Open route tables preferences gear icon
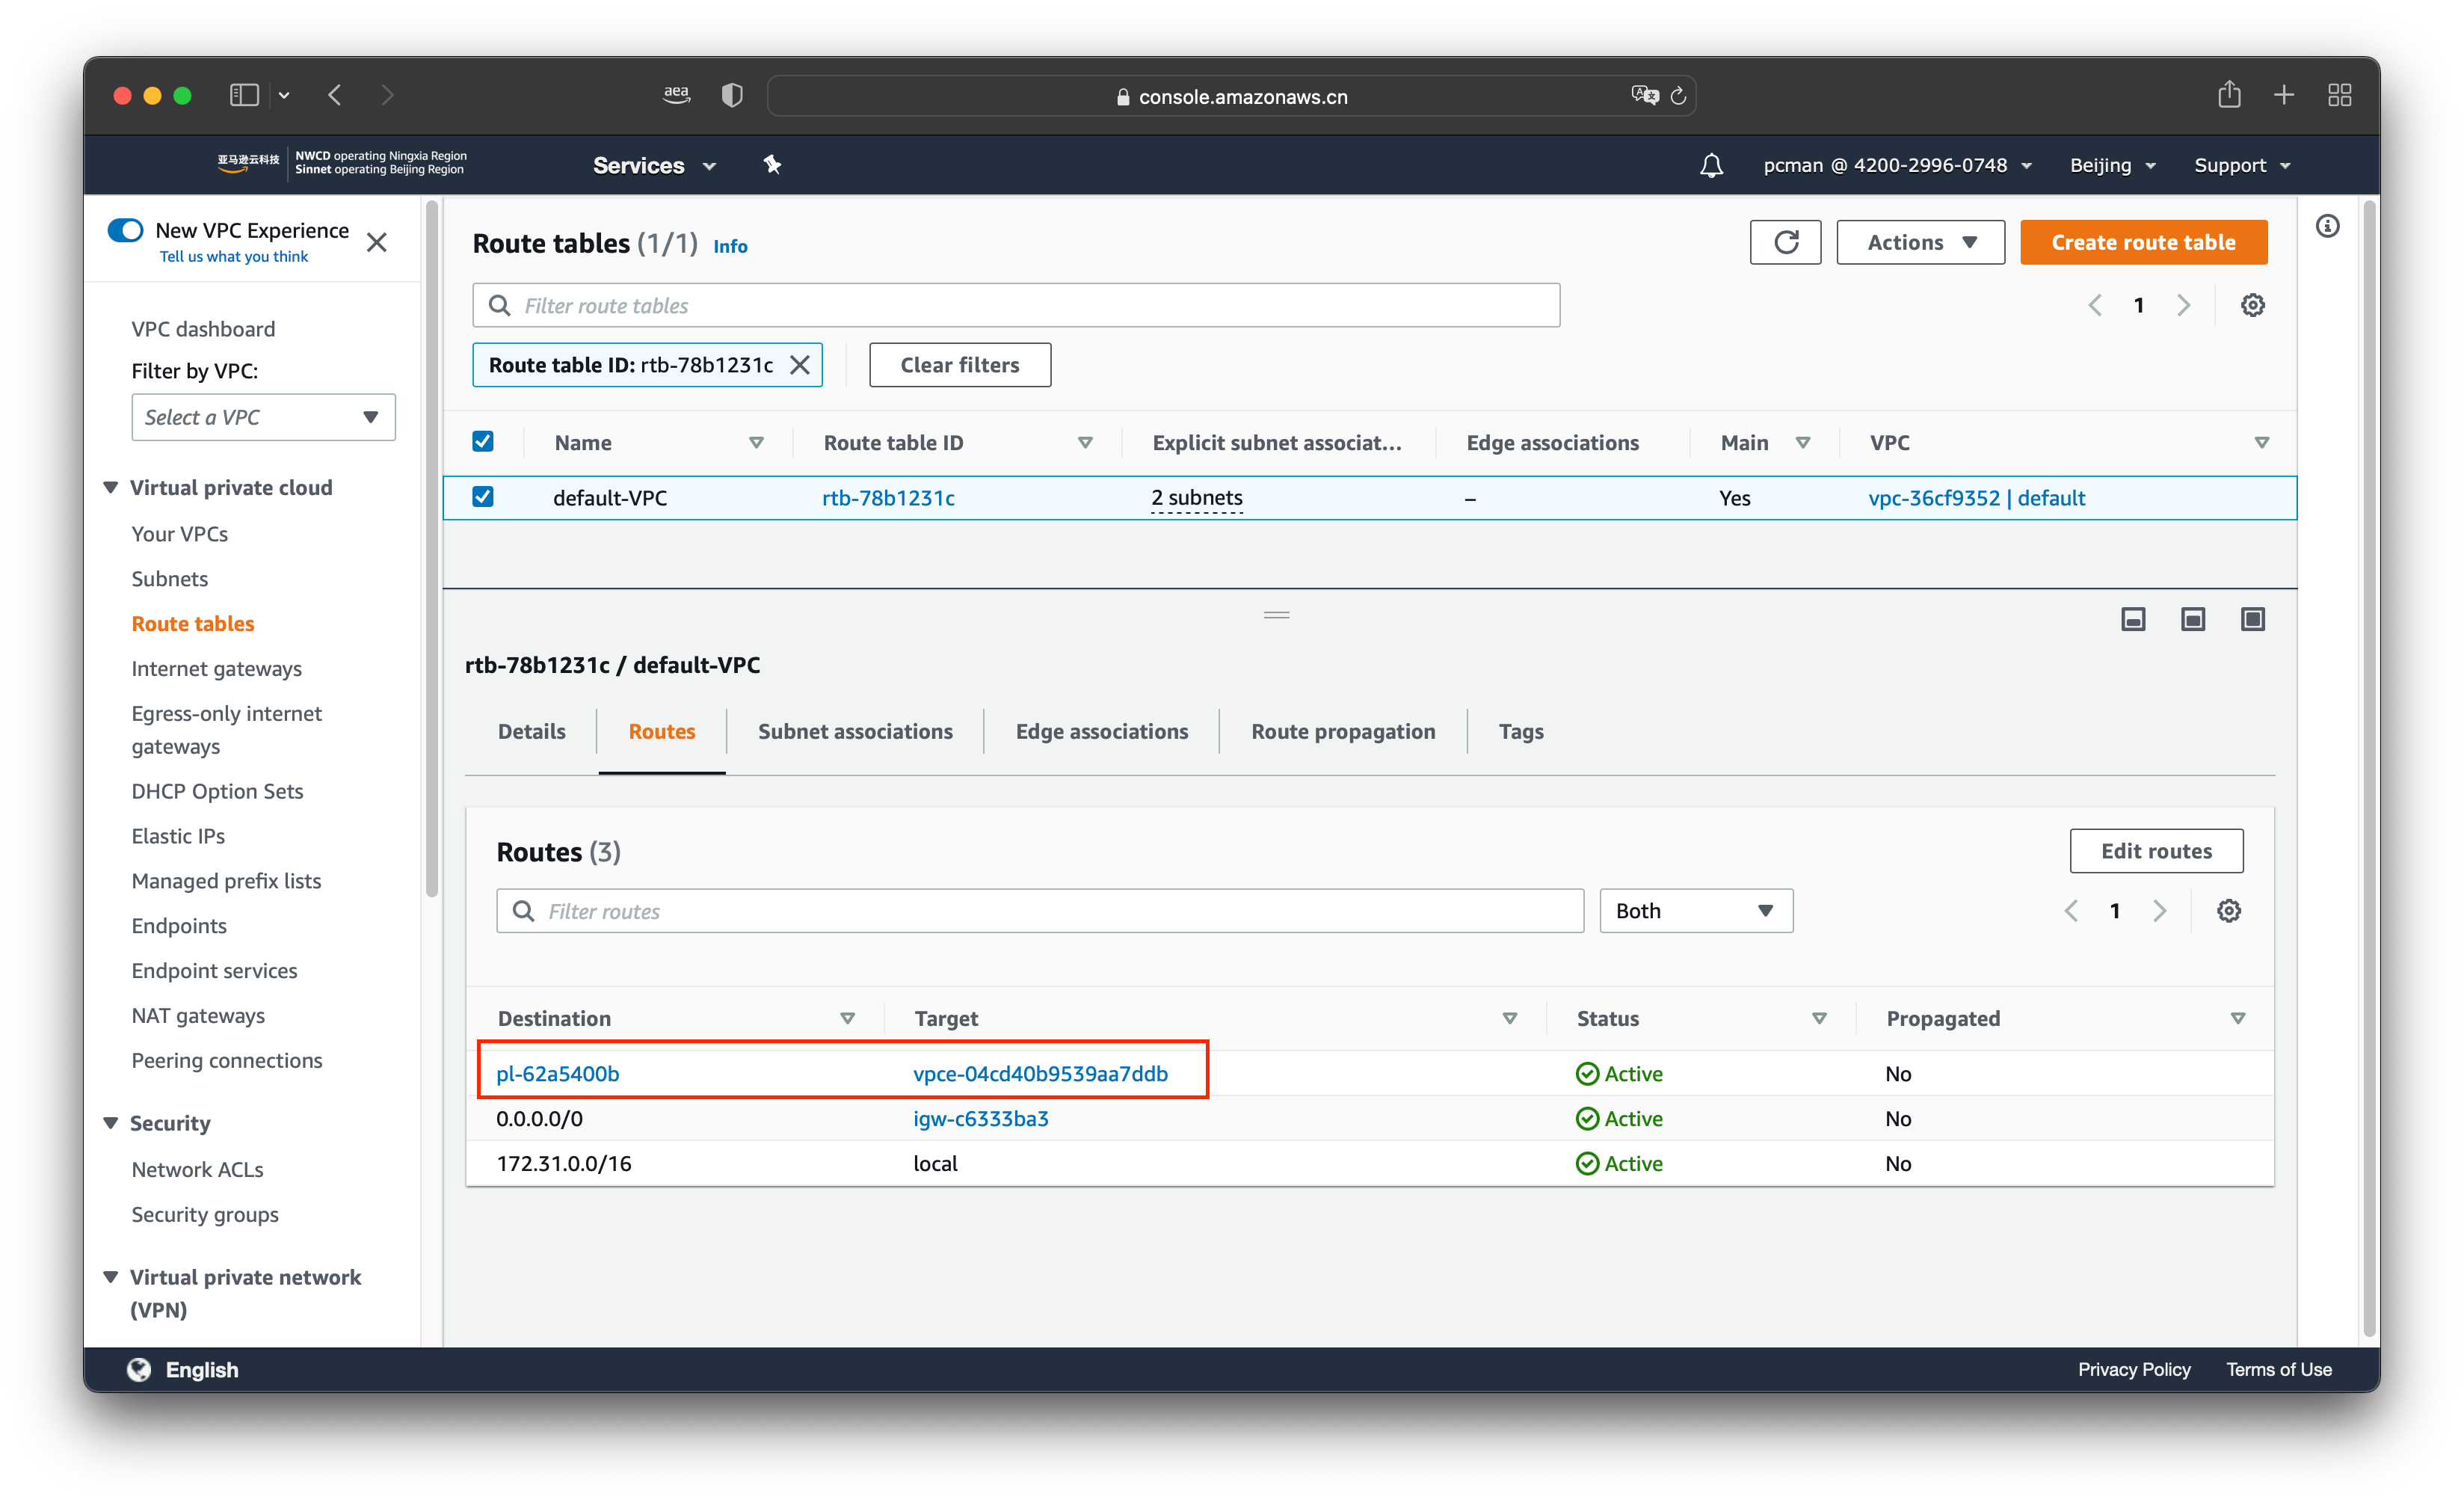This screenshot has width=2464, height=1503. click(2252, 305)
